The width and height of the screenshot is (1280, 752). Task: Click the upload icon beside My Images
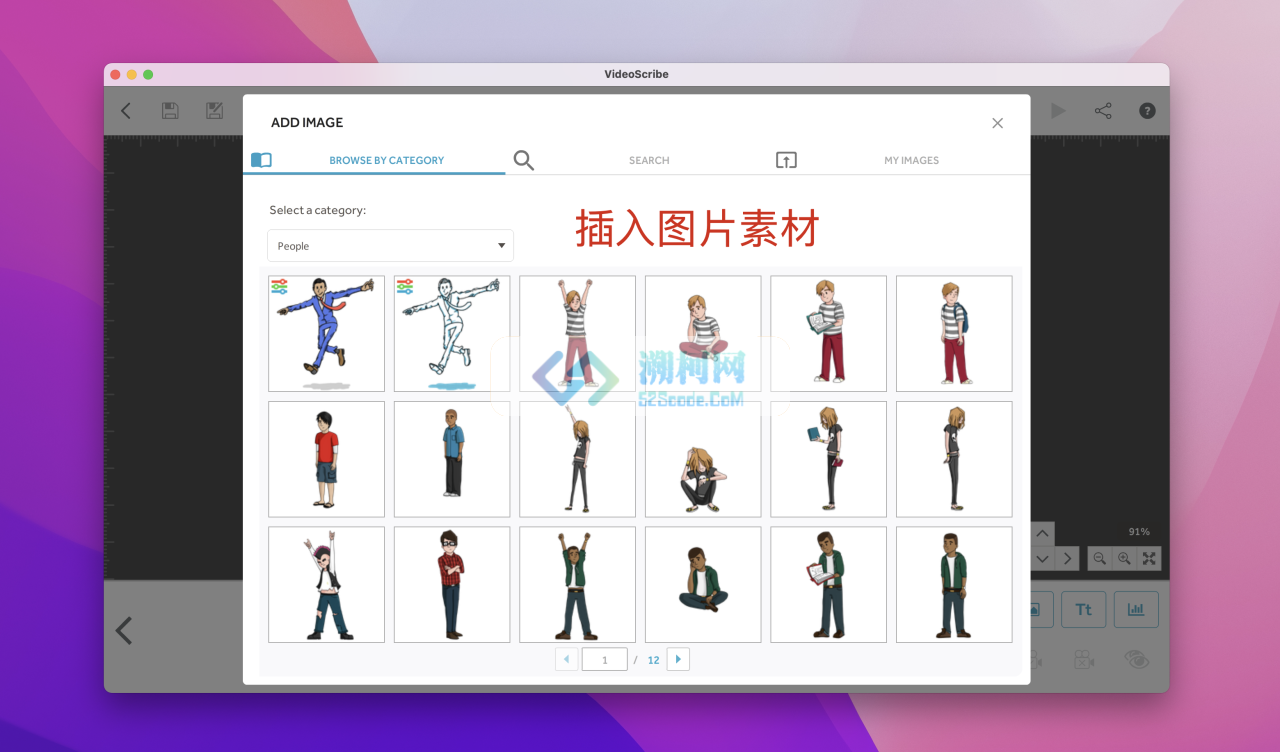[786, 160]
